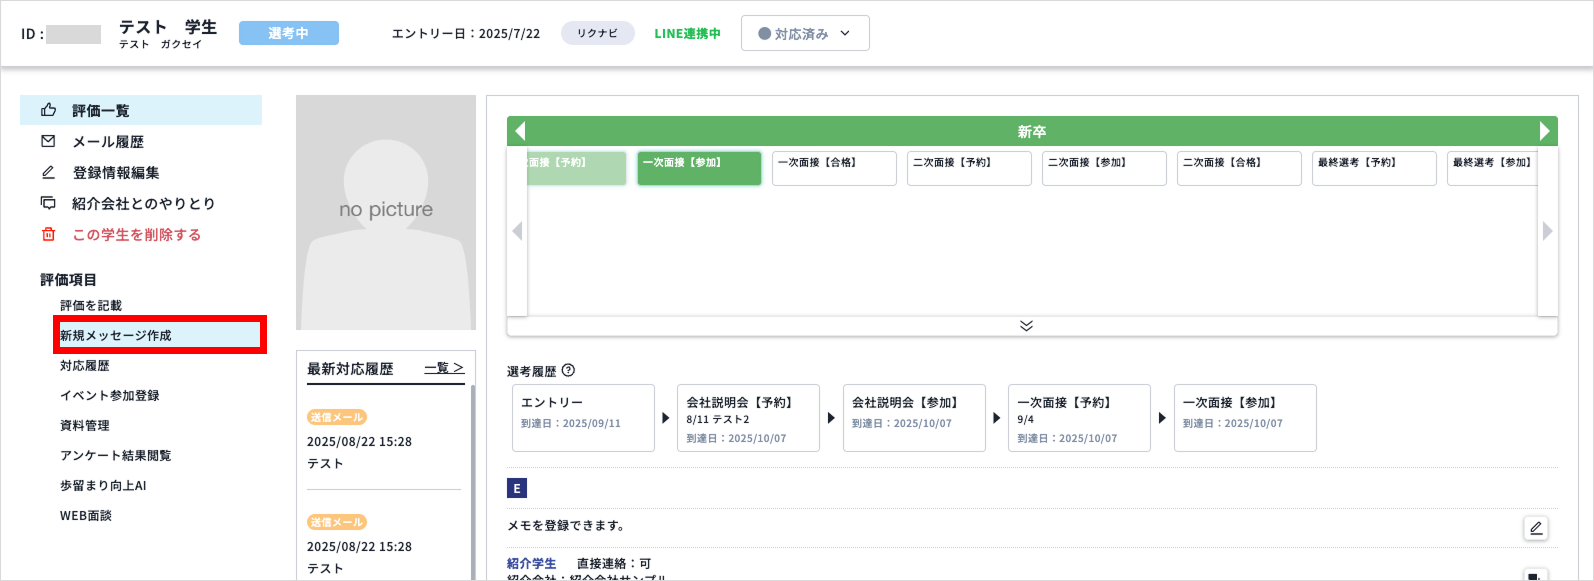Expand the selection flow panel with double chevron
Screen dimensions: 1594x581
[1026, 326]
